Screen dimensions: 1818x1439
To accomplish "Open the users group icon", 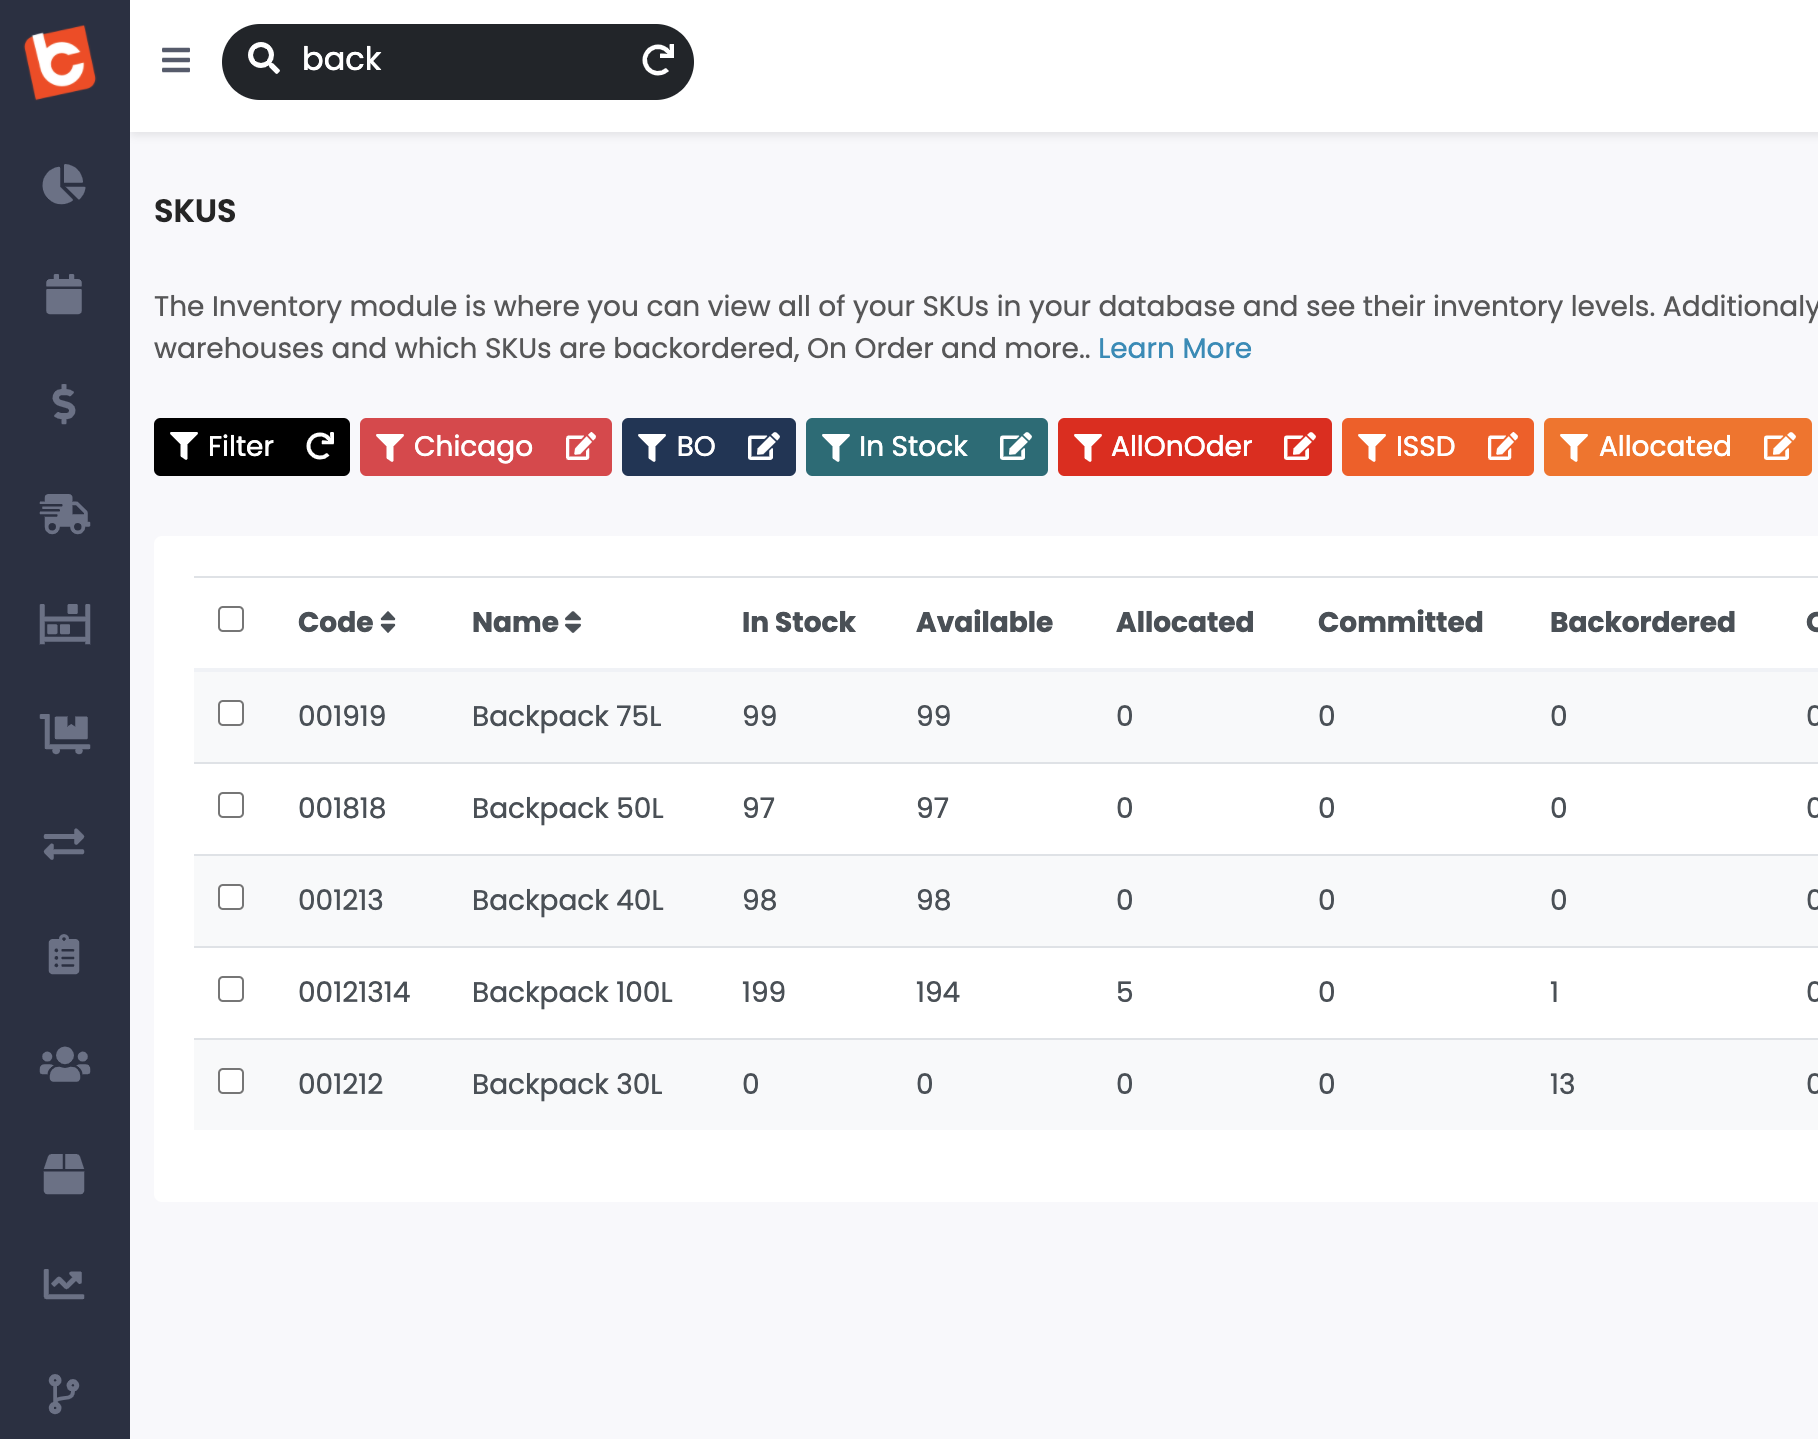I will click(64, 1064).
